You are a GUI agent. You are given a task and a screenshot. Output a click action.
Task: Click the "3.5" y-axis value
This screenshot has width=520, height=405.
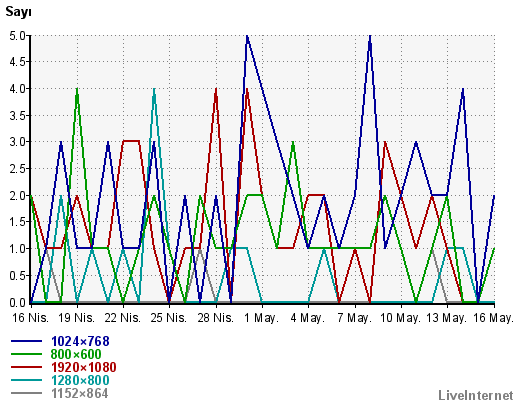[x=18, y=116]
